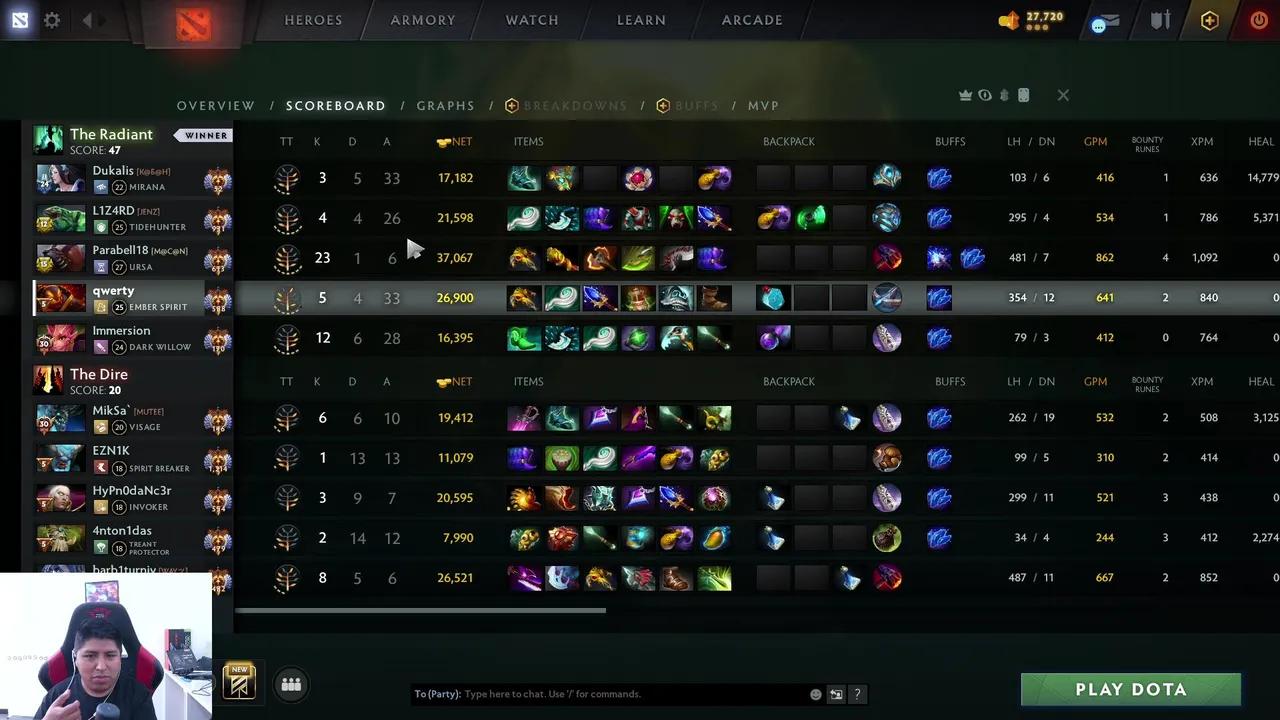
Task: Click the horizontal scrollbar under the scoreboard
Action: (420, 610)
